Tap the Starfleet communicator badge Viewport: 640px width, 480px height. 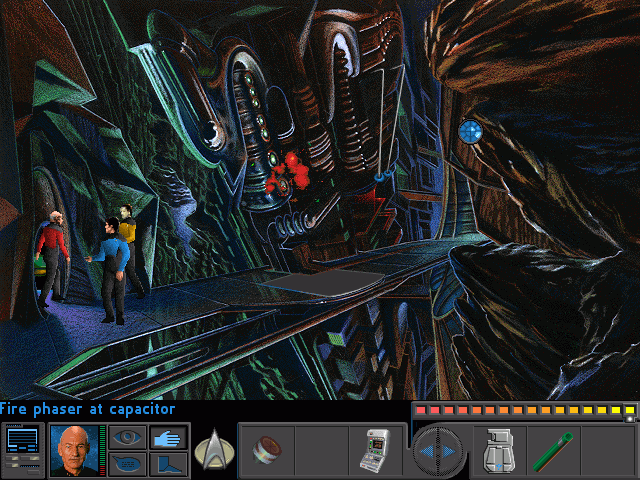point(212,449)
